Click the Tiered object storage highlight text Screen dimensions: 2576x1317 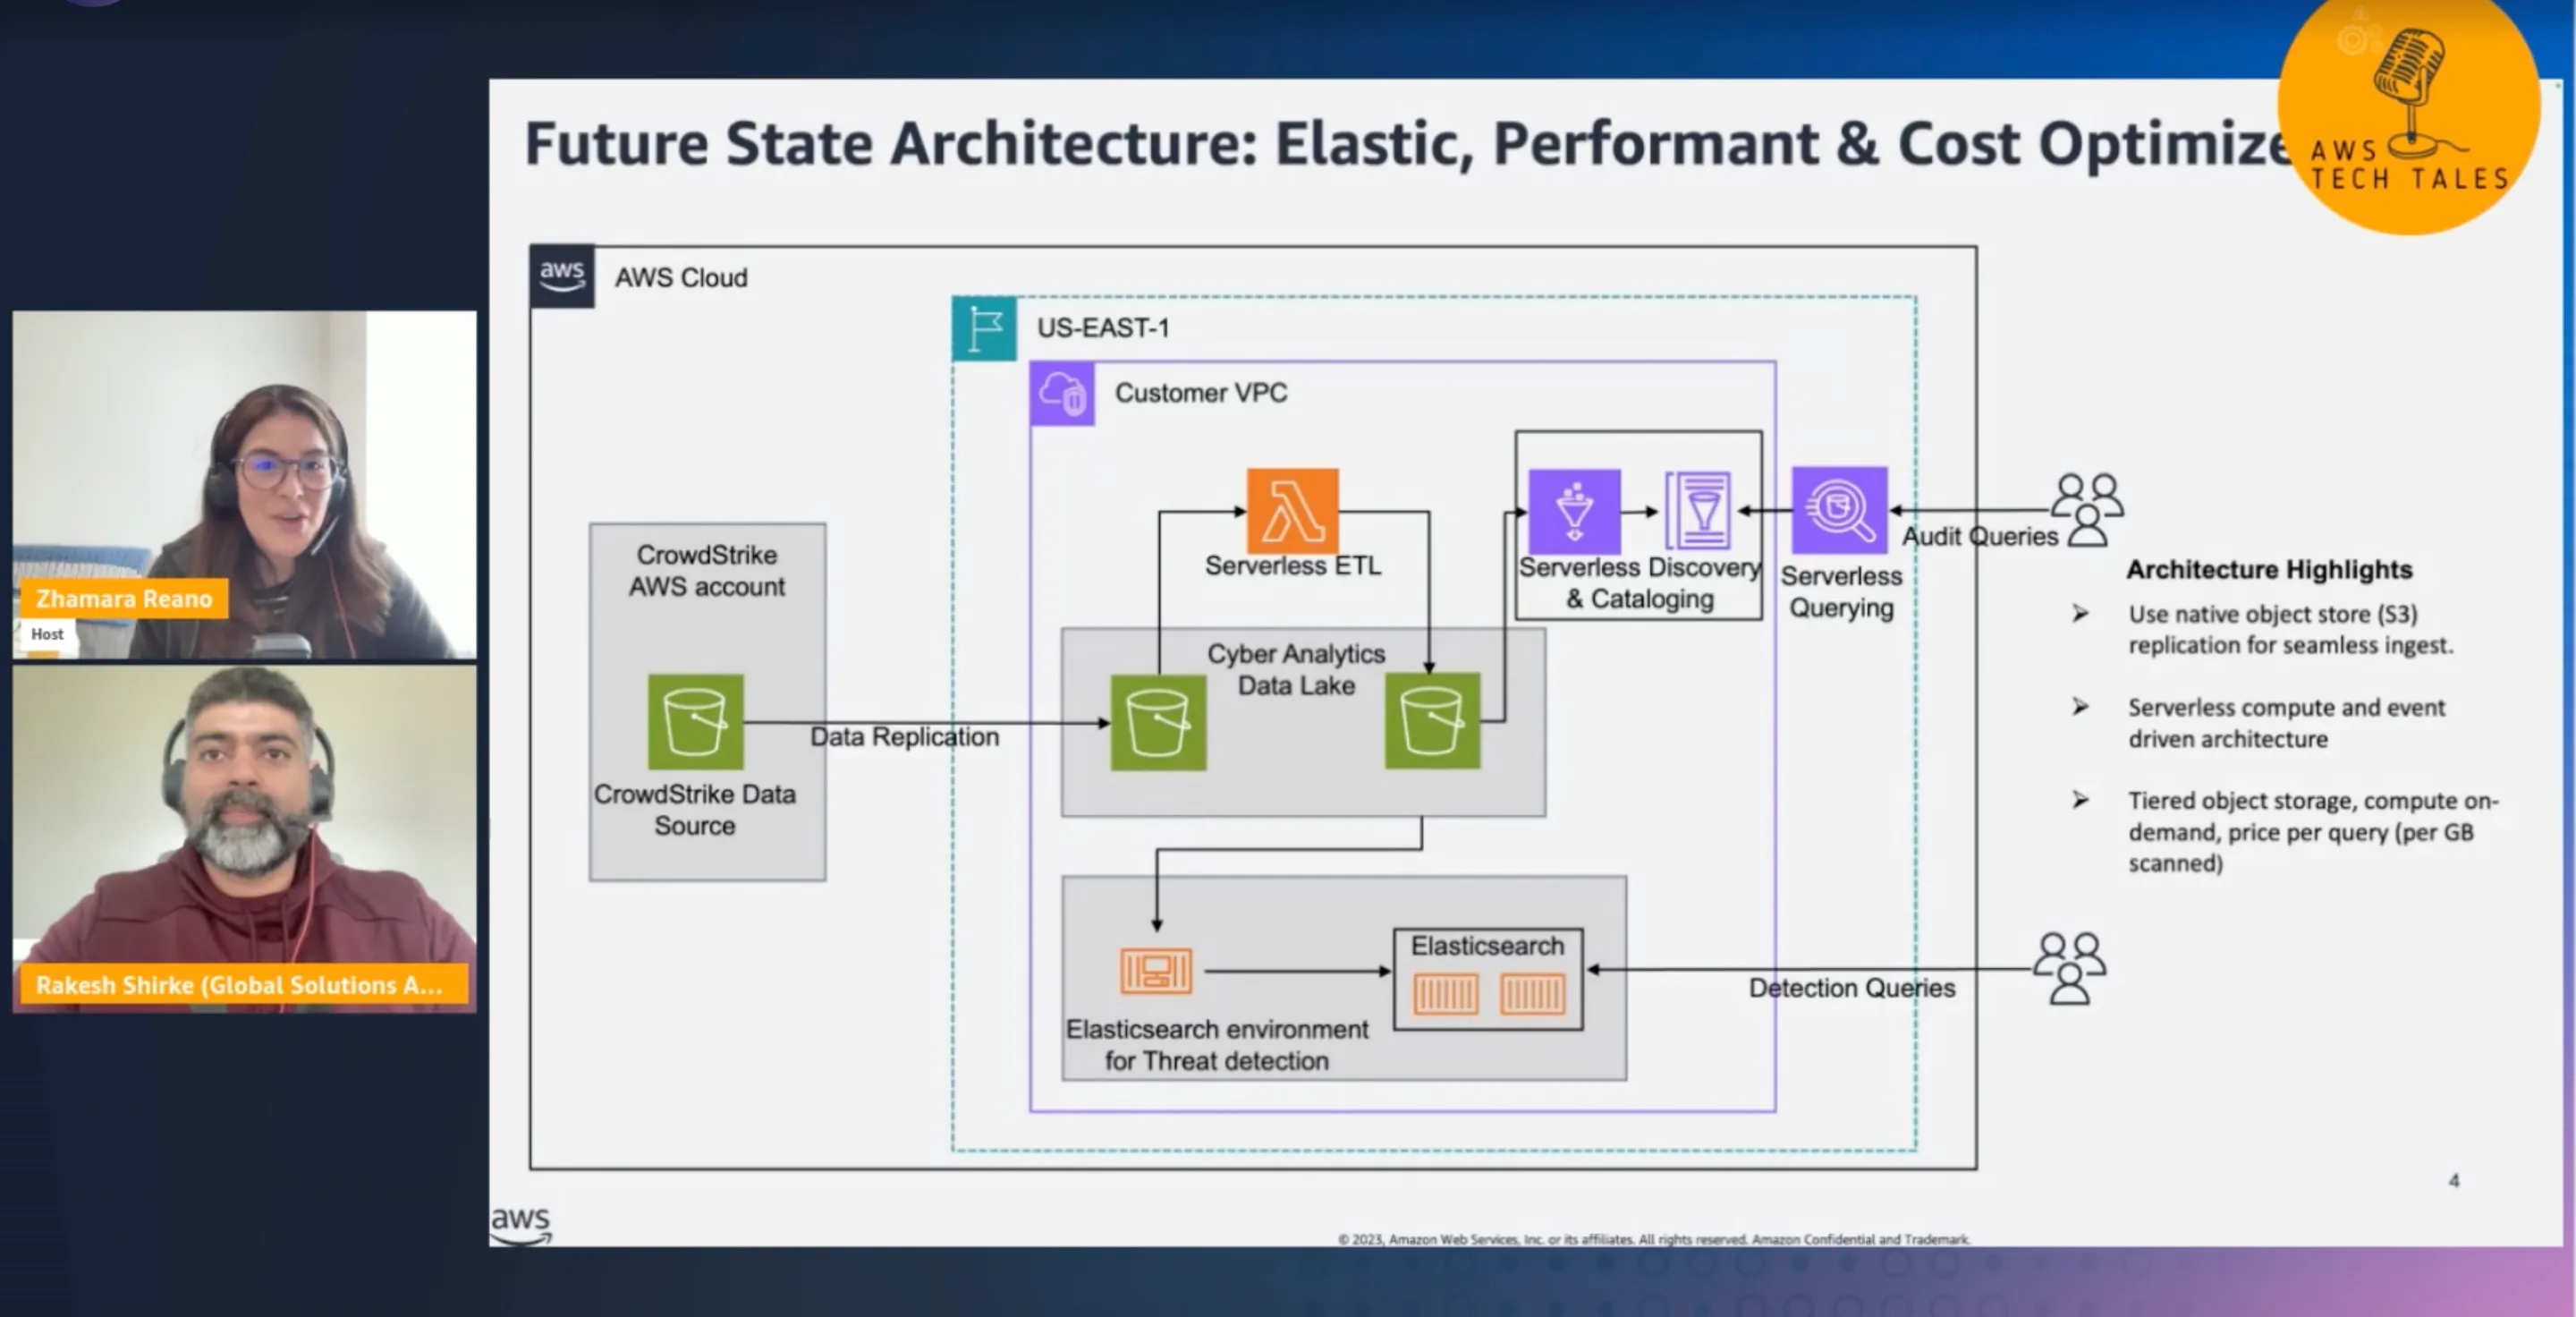[2313, 831]
